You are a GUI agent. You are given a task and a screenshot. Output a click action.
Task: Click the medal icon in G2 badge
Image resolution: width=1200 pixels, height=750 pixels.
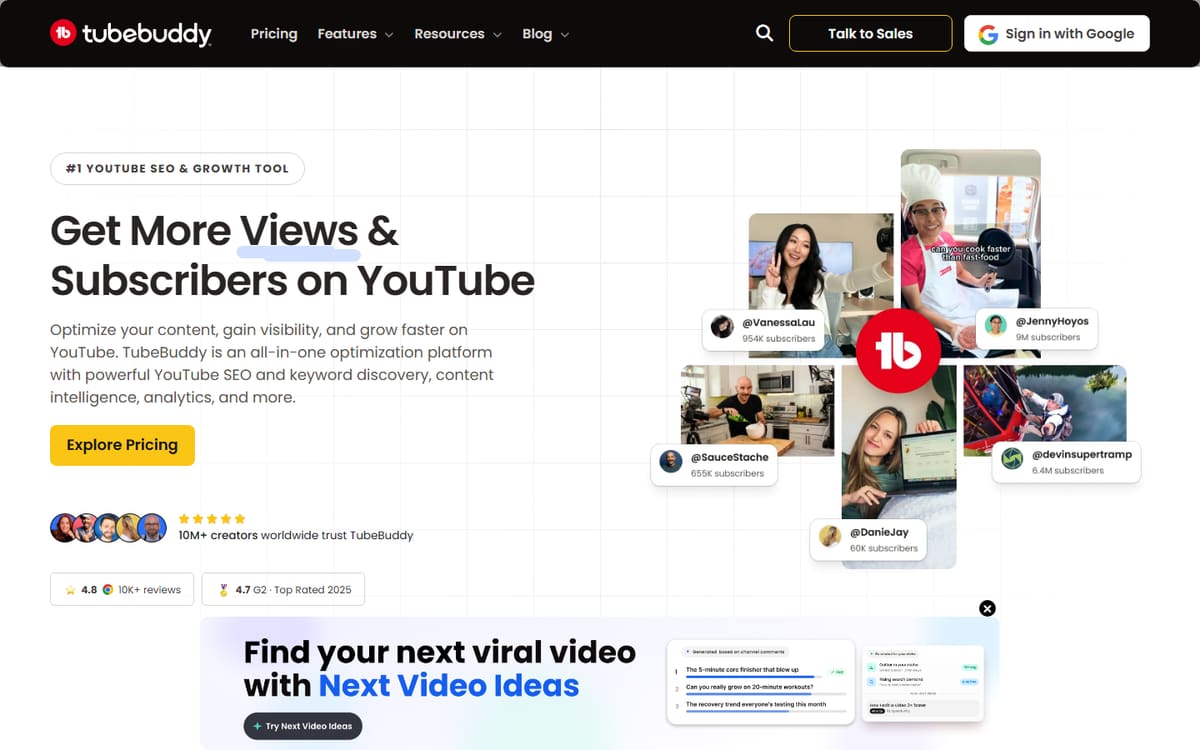[x=223, y=590]
